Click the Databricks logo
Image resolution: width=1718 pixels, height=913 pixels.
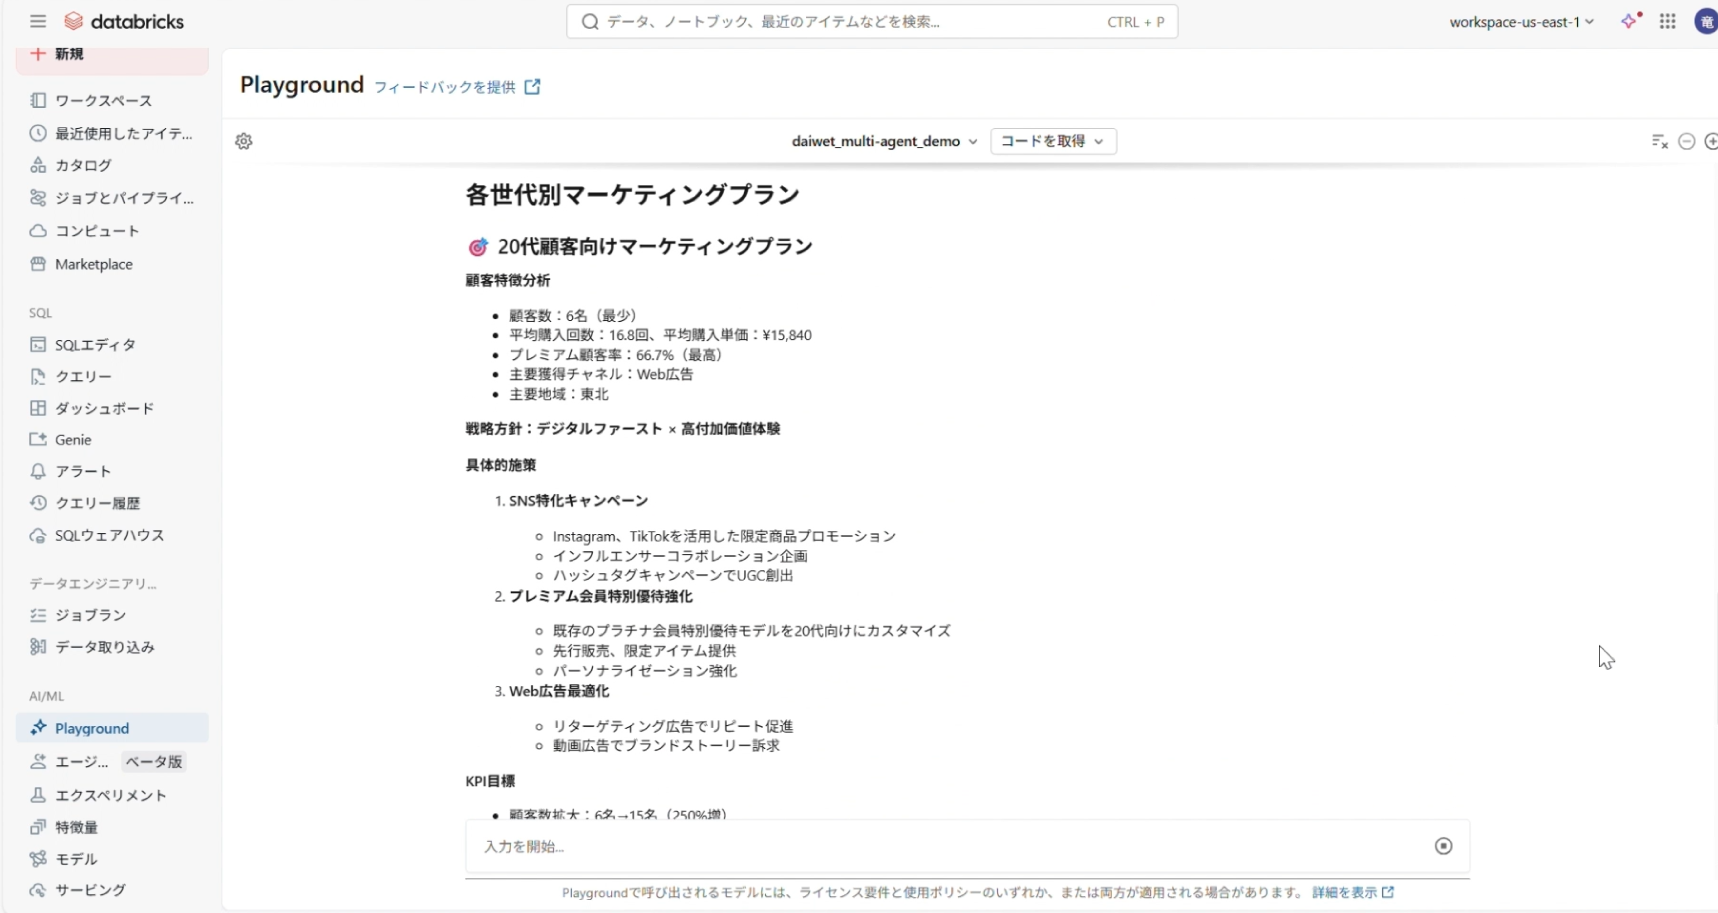(x=124, y=21)
